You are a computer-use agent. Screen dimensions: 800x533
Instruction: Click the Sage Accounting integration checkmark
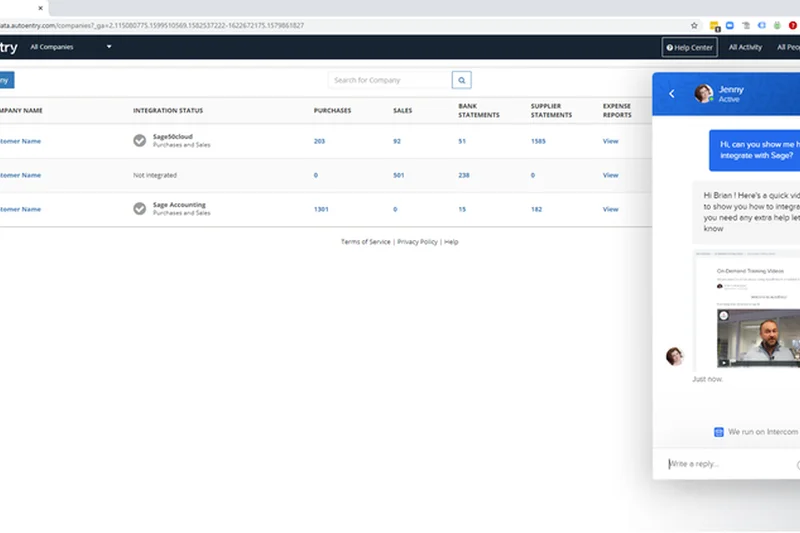click(140, 209)
